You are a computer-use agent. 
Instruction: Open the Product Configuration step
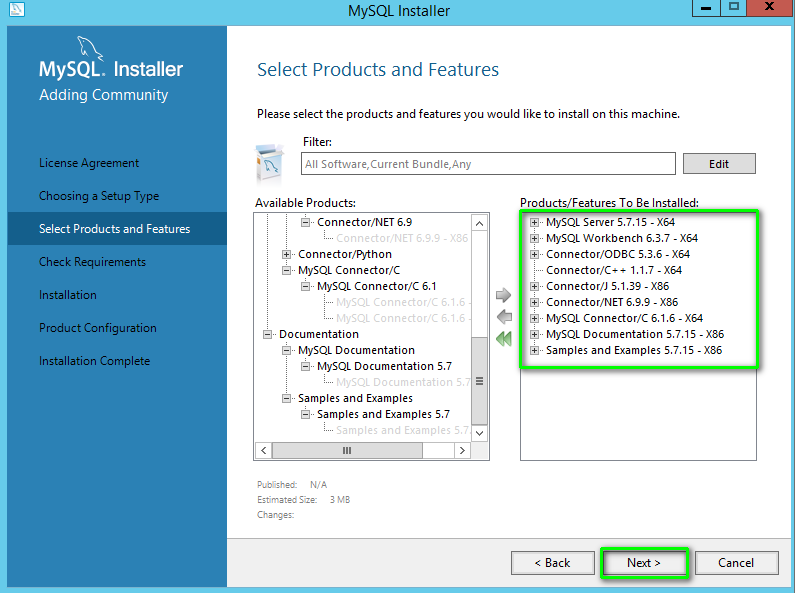(x=97, y=327)
